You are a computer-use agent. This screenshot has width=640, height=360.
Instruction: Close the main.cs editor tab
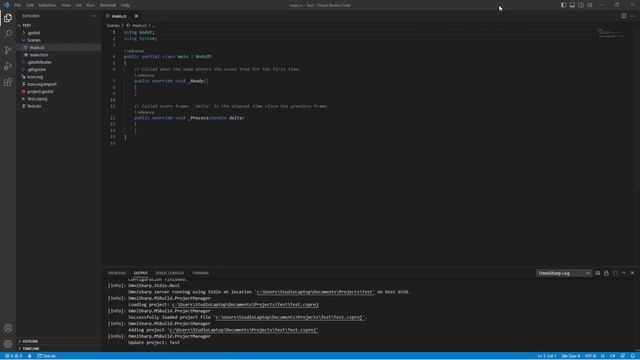(x=136, y=16)
